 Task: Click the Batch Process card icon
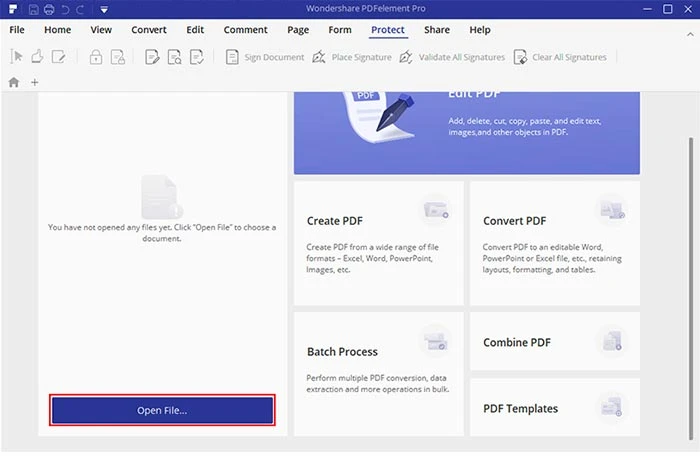436,342
